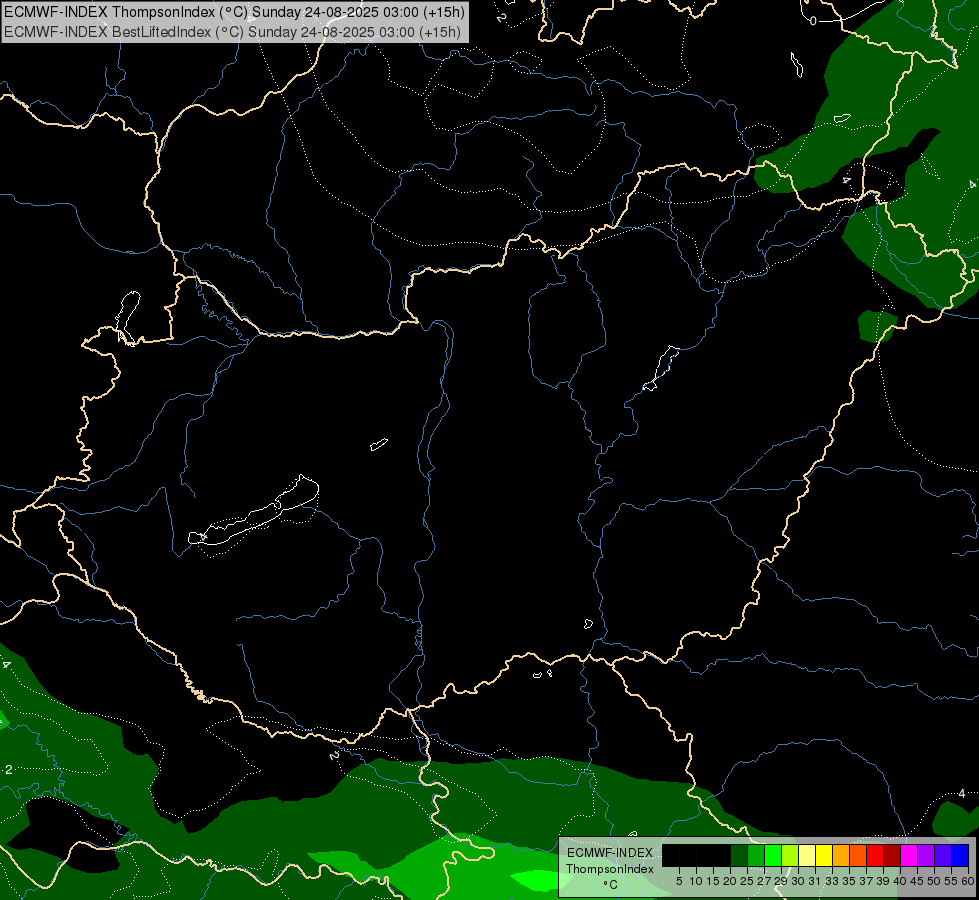Click the blue 55–60 legend swatch
The height and width of the screenshot is (900, 979).
pyautogui.click(x=960, y=855)
